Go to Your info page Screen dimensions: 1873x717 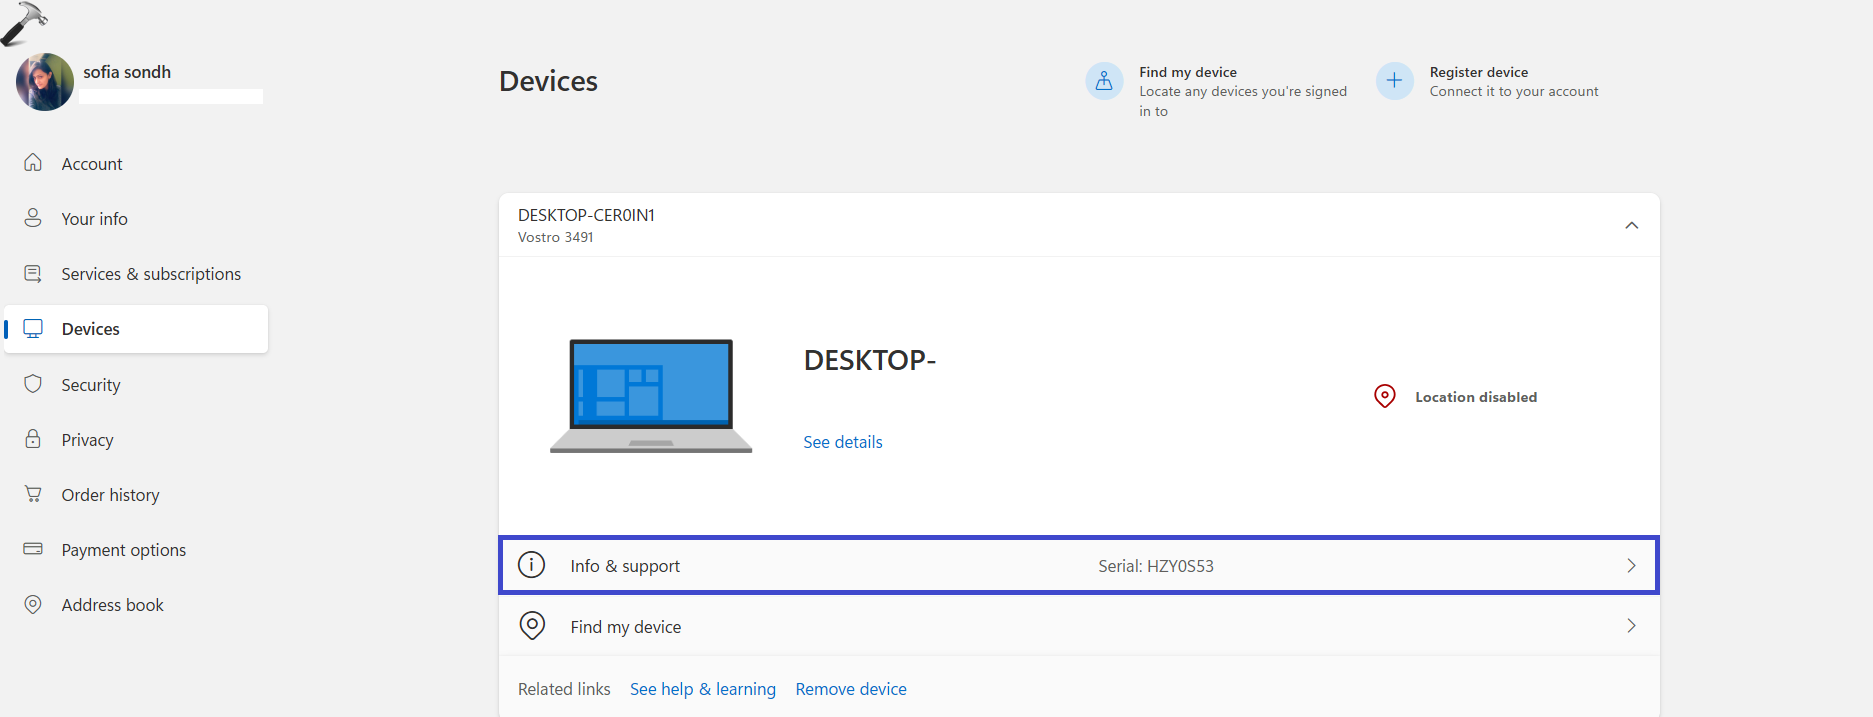point(94,219)
